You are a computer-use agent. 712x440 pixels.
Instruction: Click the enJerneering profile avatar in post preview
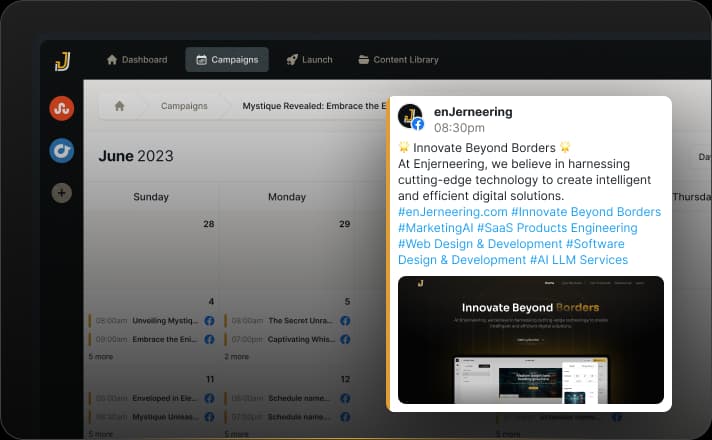pyautogui.click(x=410, y=117)
